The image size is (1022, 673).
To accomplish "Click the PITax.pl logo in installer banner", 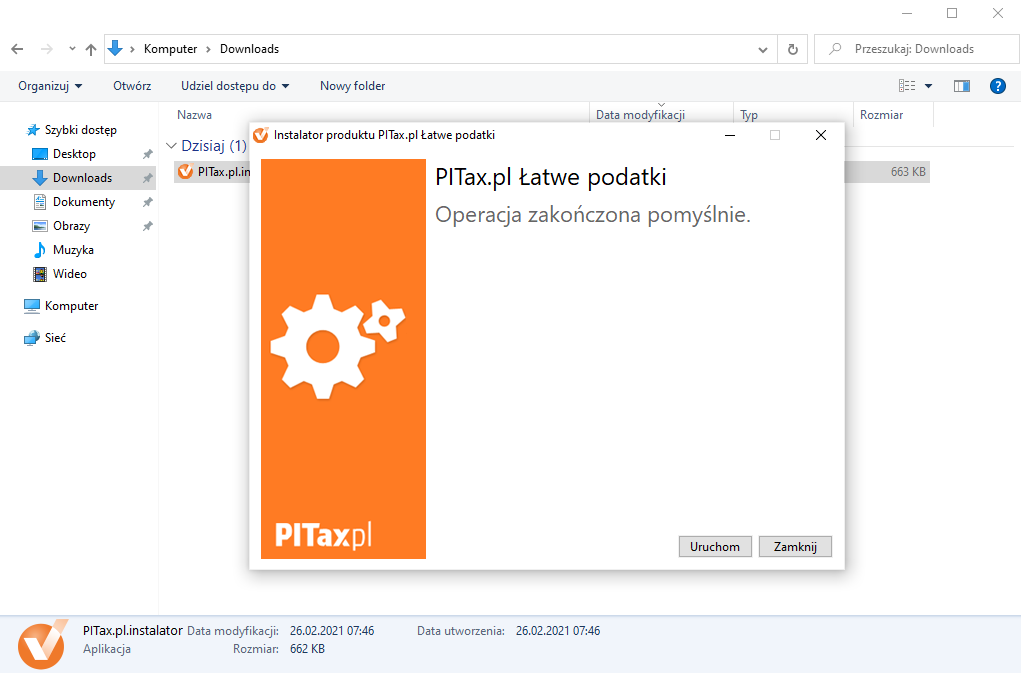I will (323, 535).
